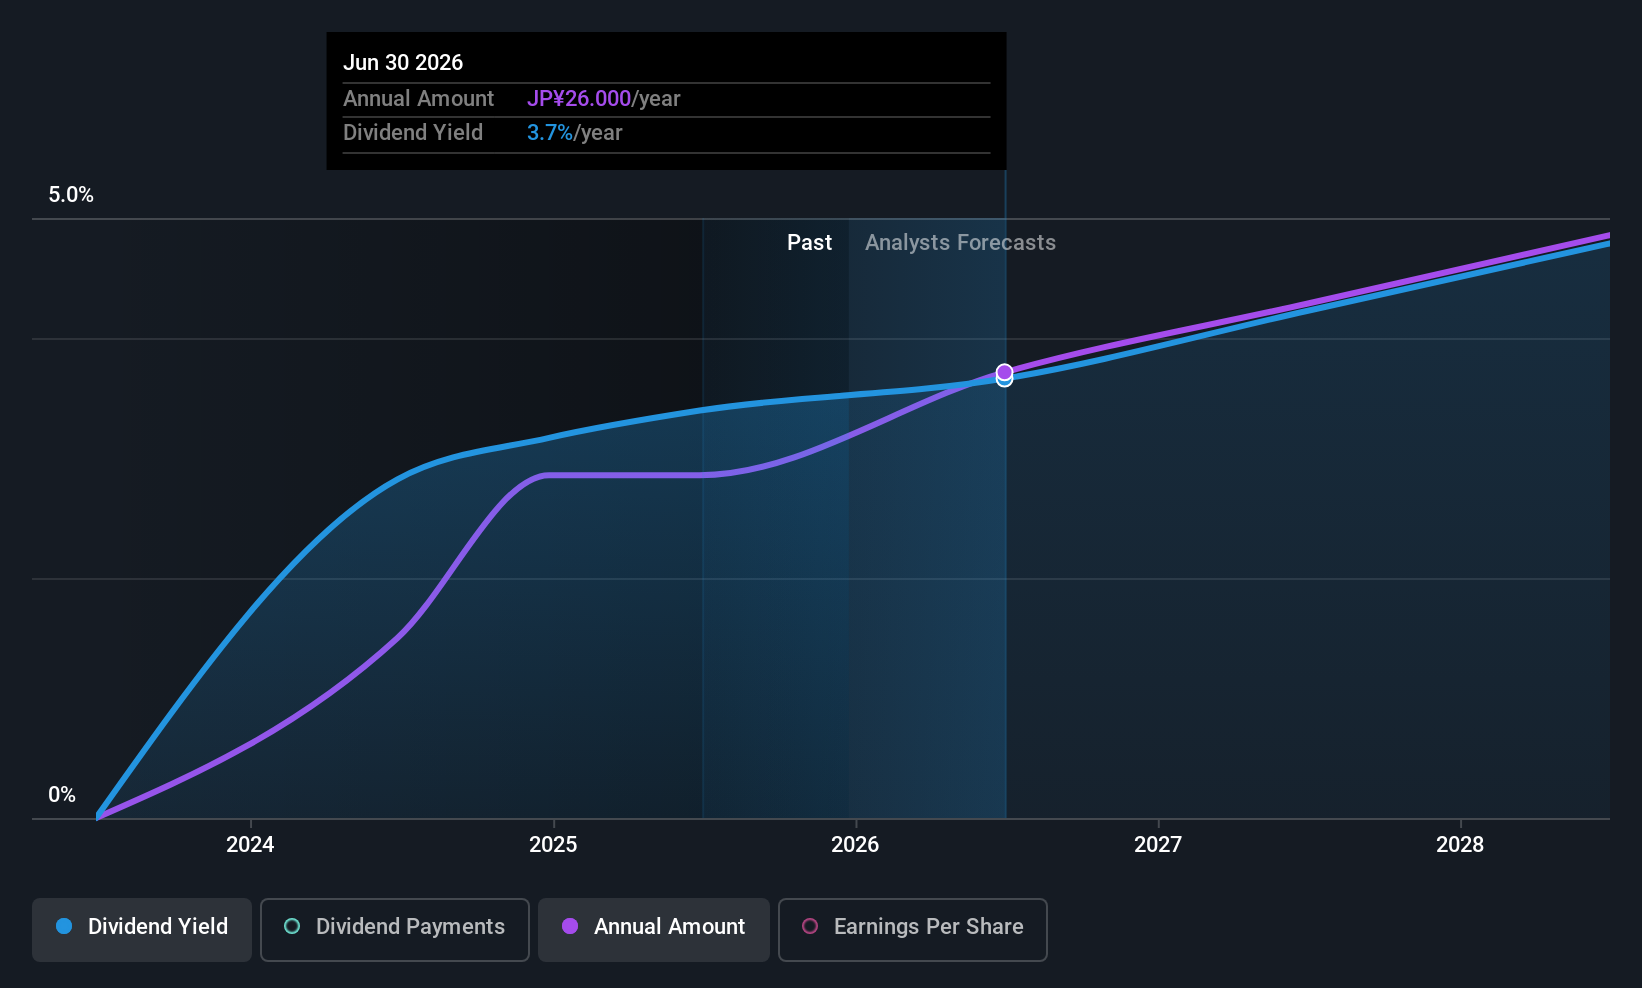Click the Earnings Per Share legend circle

(x=810, y=926)
